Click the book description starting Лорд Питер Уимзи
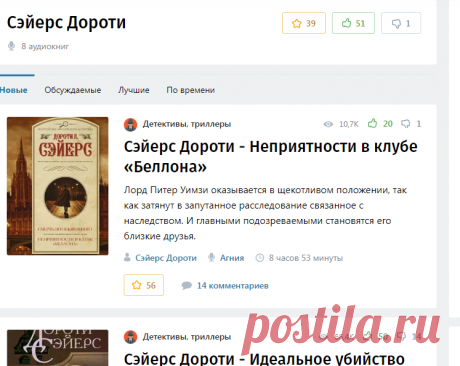The image size is (460, 366). point(265,213)
